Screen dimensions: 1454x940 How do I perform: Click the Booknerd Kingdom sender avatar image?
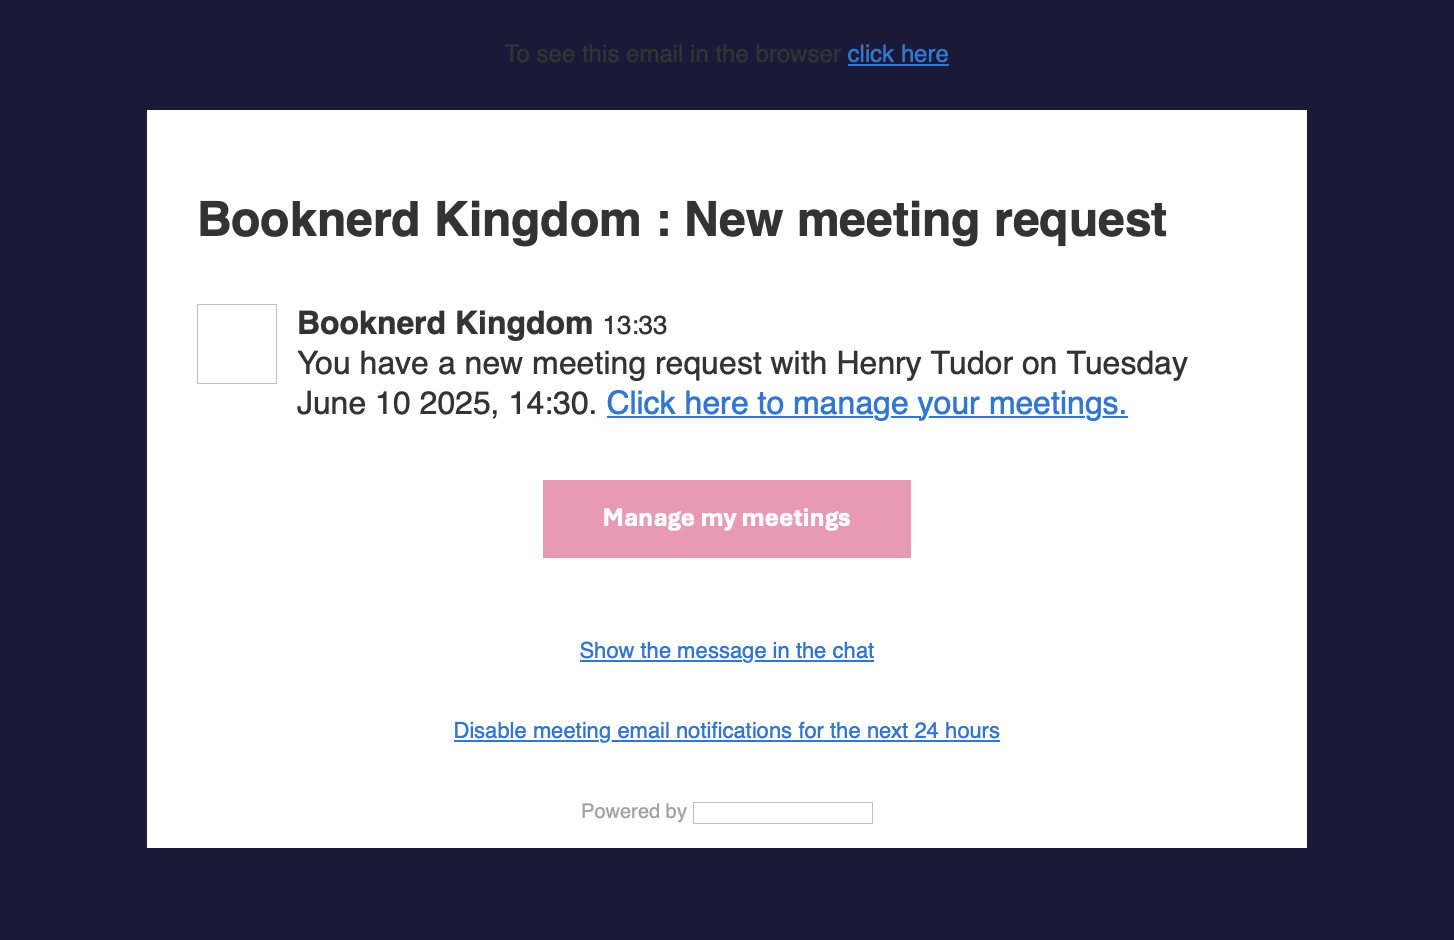(237, 344)
